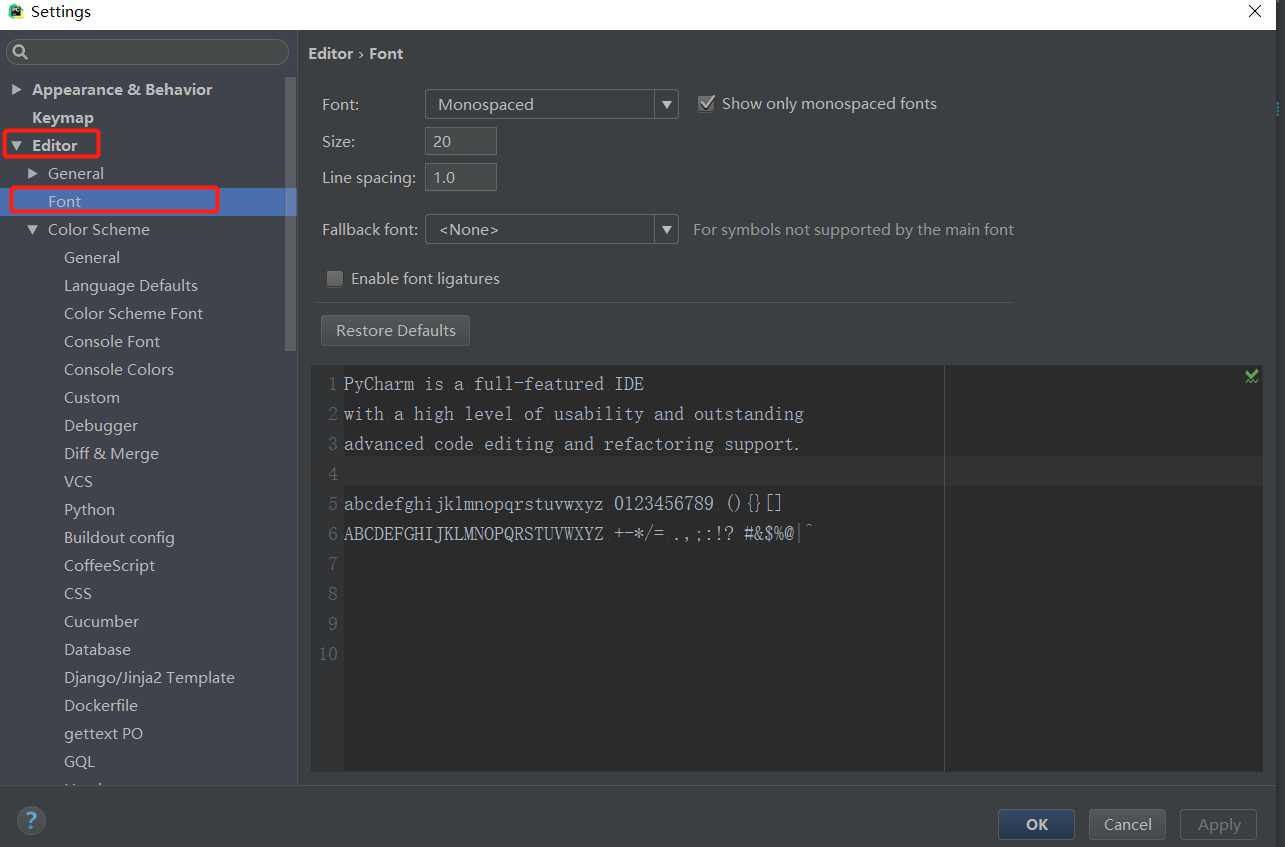The image size is (1285, 847).
Task: Open help via question mark icon
Action: 31,822
